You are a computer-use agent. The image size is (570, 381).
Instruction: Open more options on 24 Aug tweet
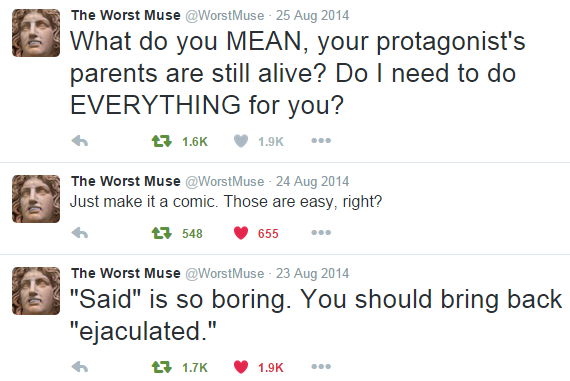pos(321,233)
